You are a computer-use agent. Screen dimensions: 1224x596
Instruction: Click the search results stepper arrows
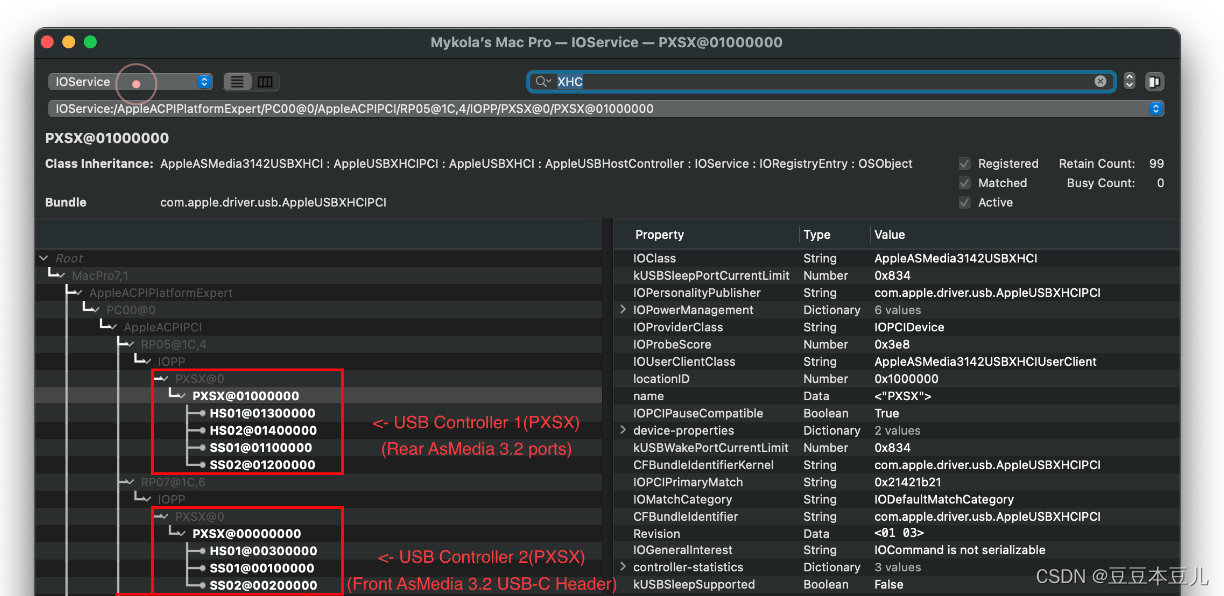click(x=1130, y=82)
